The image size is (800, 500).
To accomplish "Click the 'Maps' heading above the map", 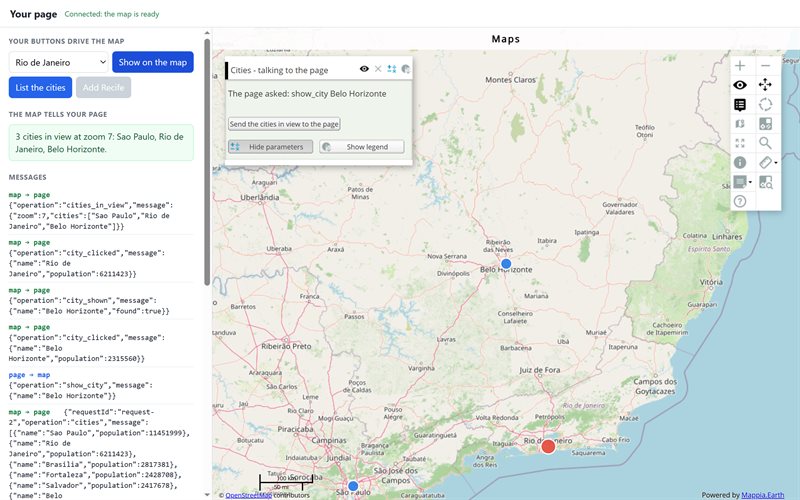I will pos(506,39).
